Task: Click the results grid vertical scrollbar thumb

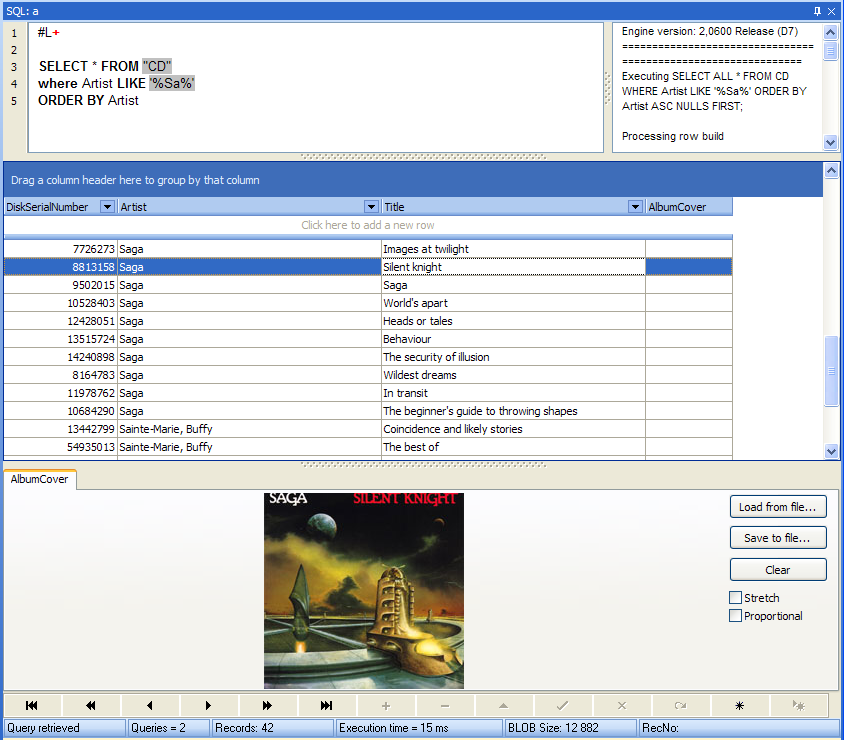Action: point(831,371)
